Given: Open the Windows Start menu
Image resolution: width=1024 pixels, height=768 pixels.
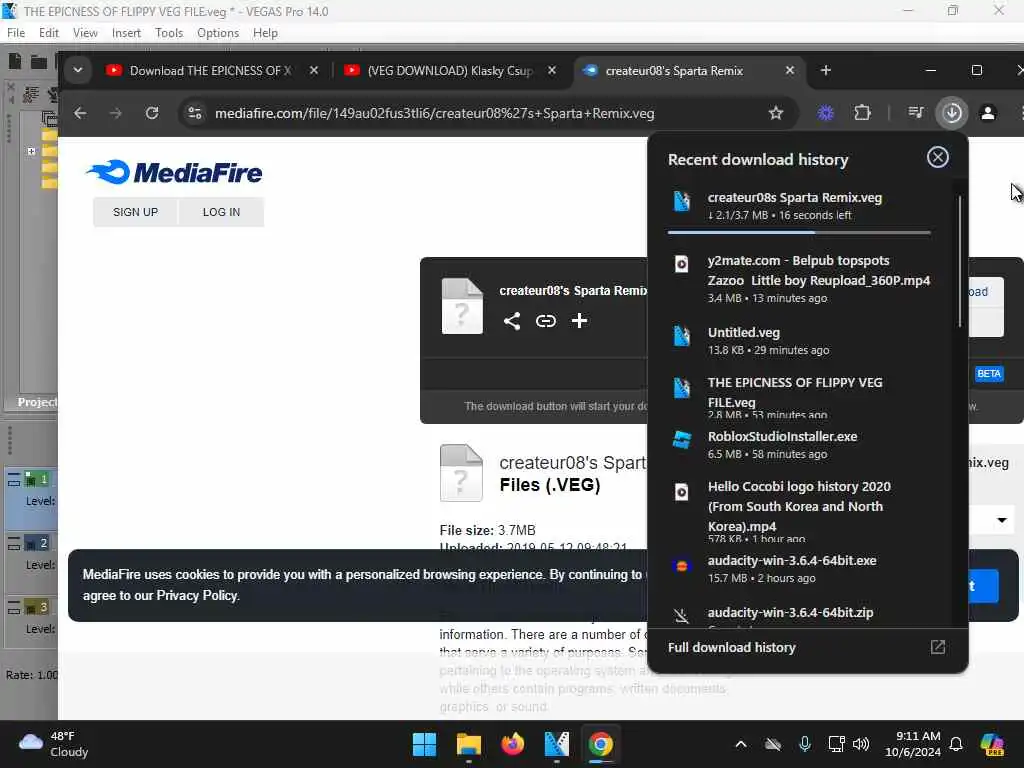Looking at the screenshot, I should 424,744.
